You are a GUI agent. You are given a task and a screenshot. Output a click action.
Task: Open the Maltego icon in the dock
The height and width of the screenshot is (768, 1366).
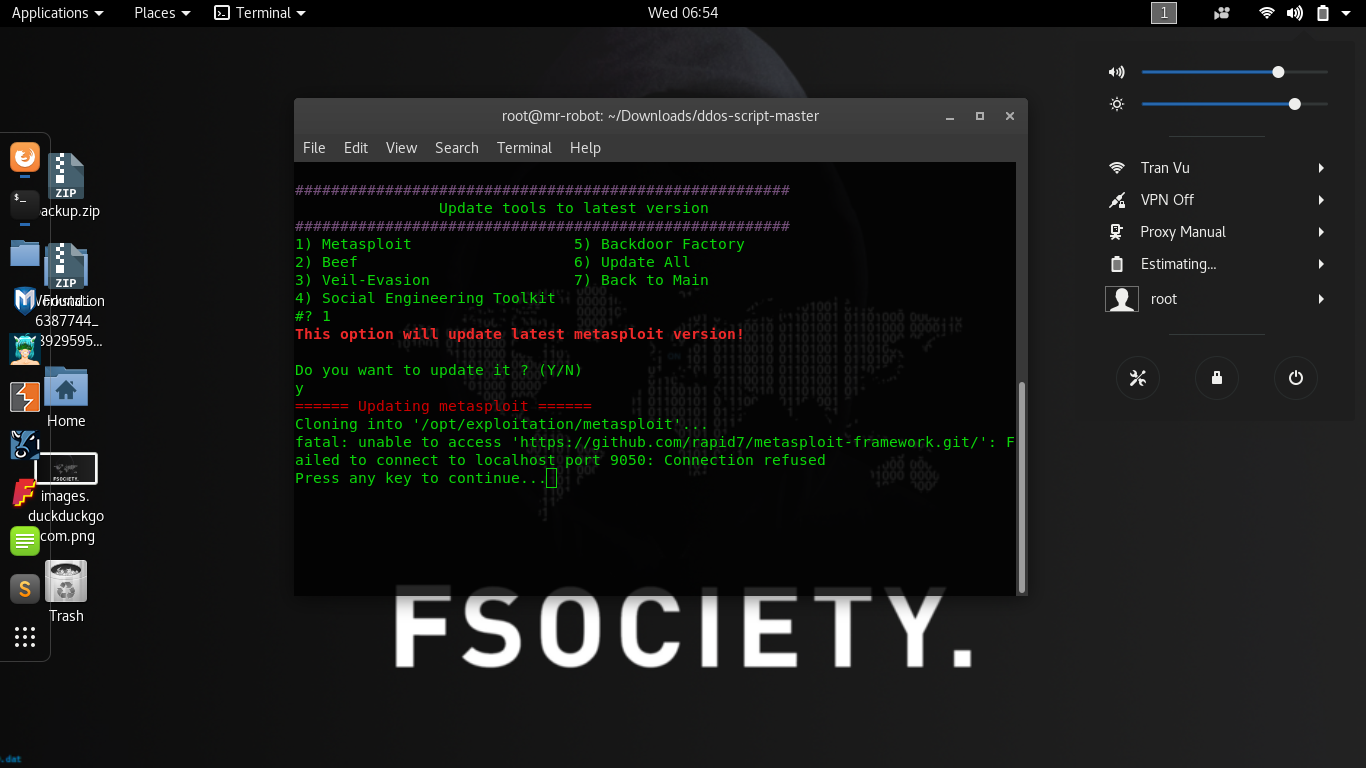(25, 445)
